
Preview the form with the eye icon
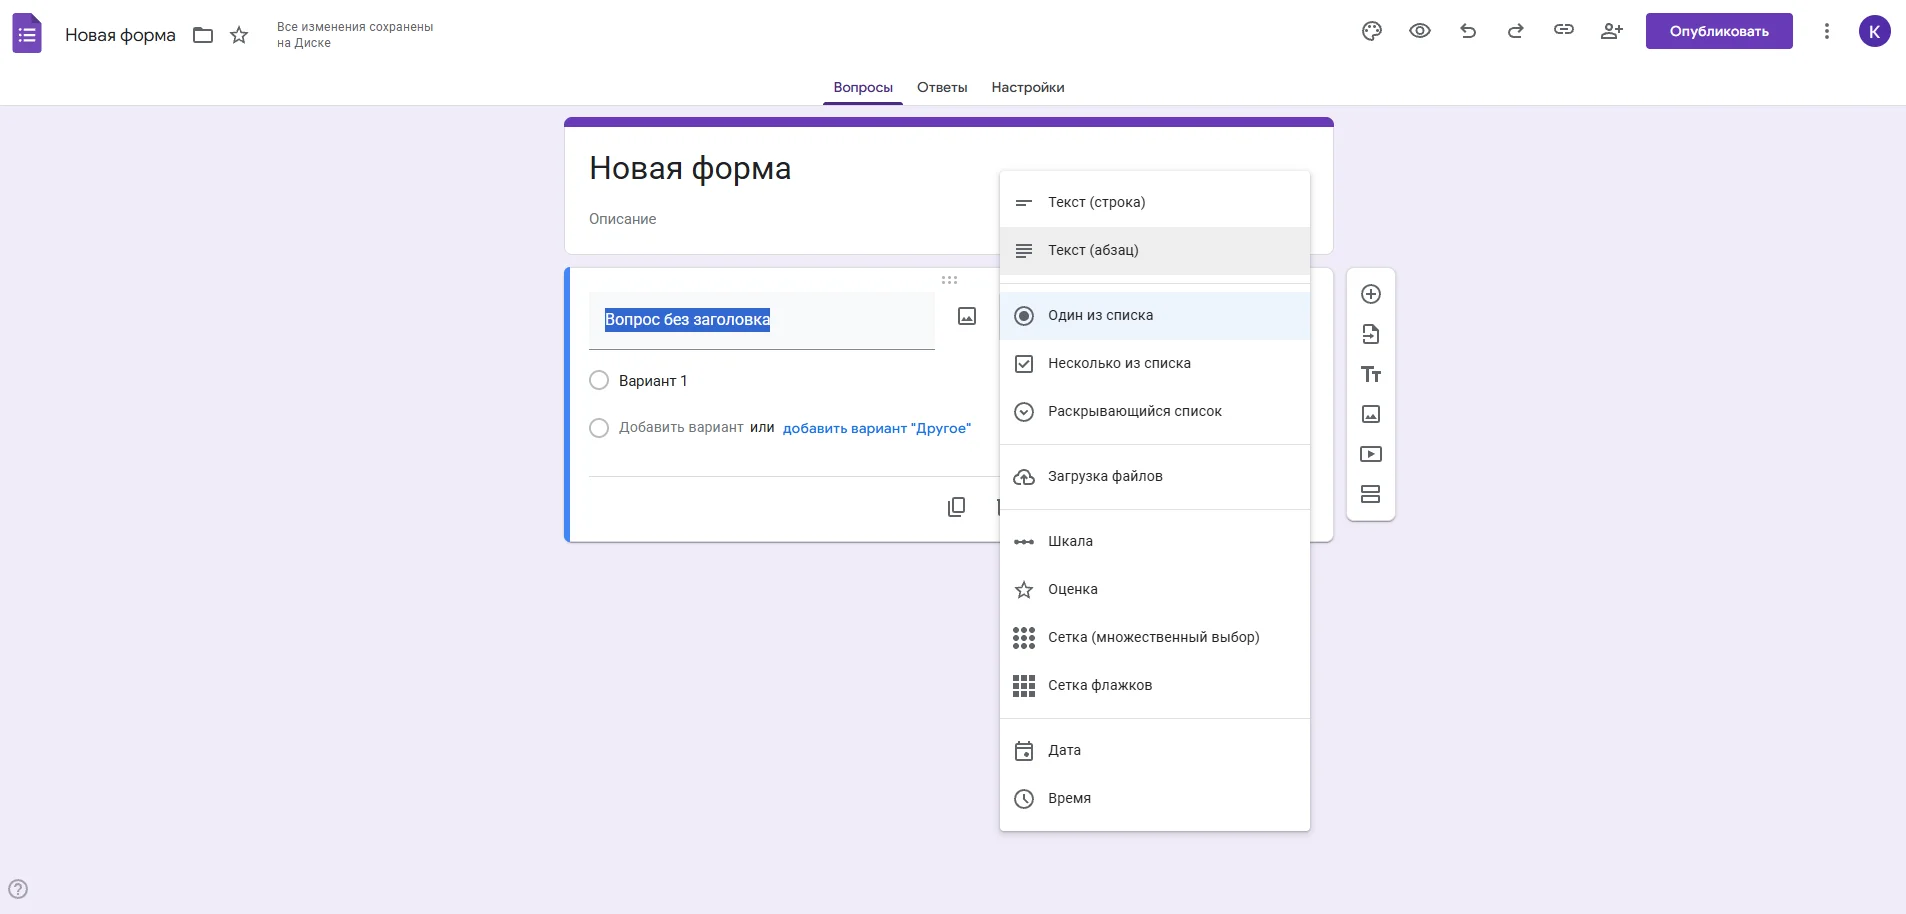pyautogui.click(x=1419, y=31)
